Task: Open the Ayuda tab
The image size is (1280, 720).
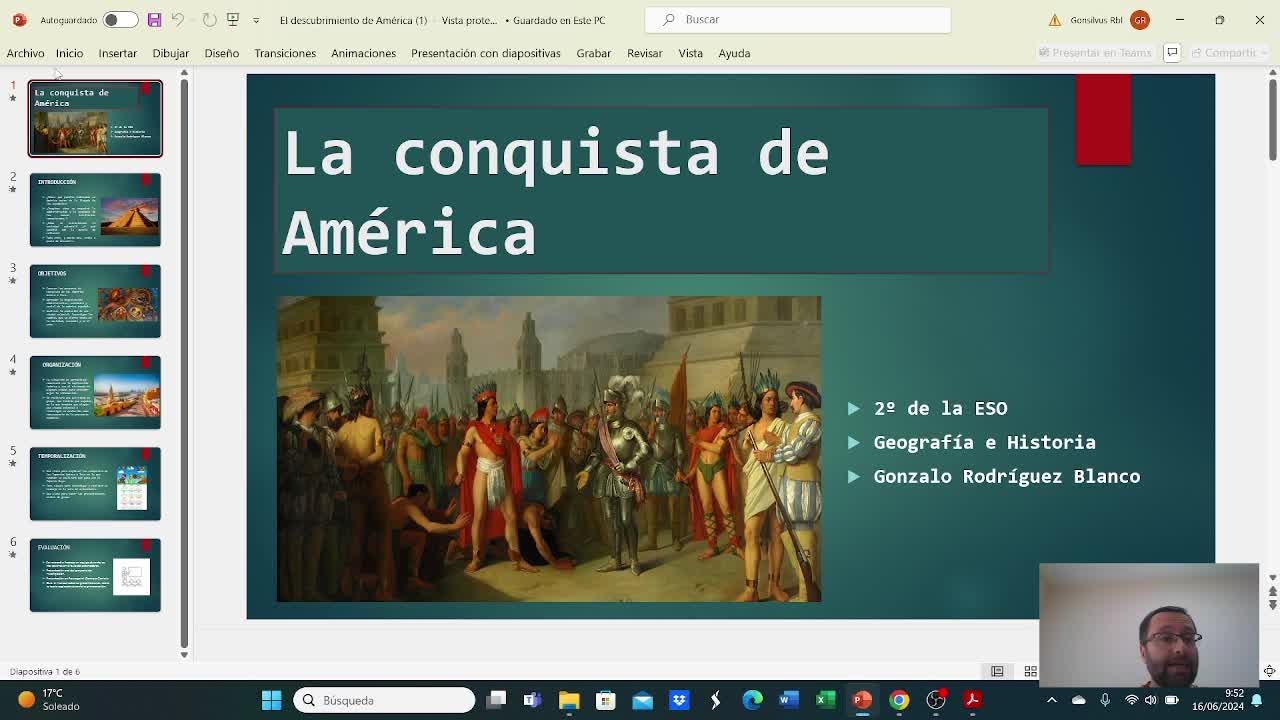Action: (x=734, y=53)
